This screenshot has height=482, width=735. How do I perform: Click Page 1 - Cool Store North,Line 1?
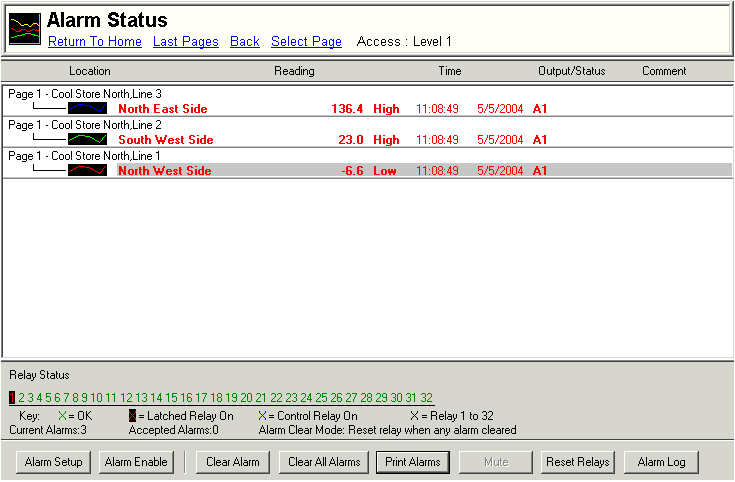coord(84,156)
